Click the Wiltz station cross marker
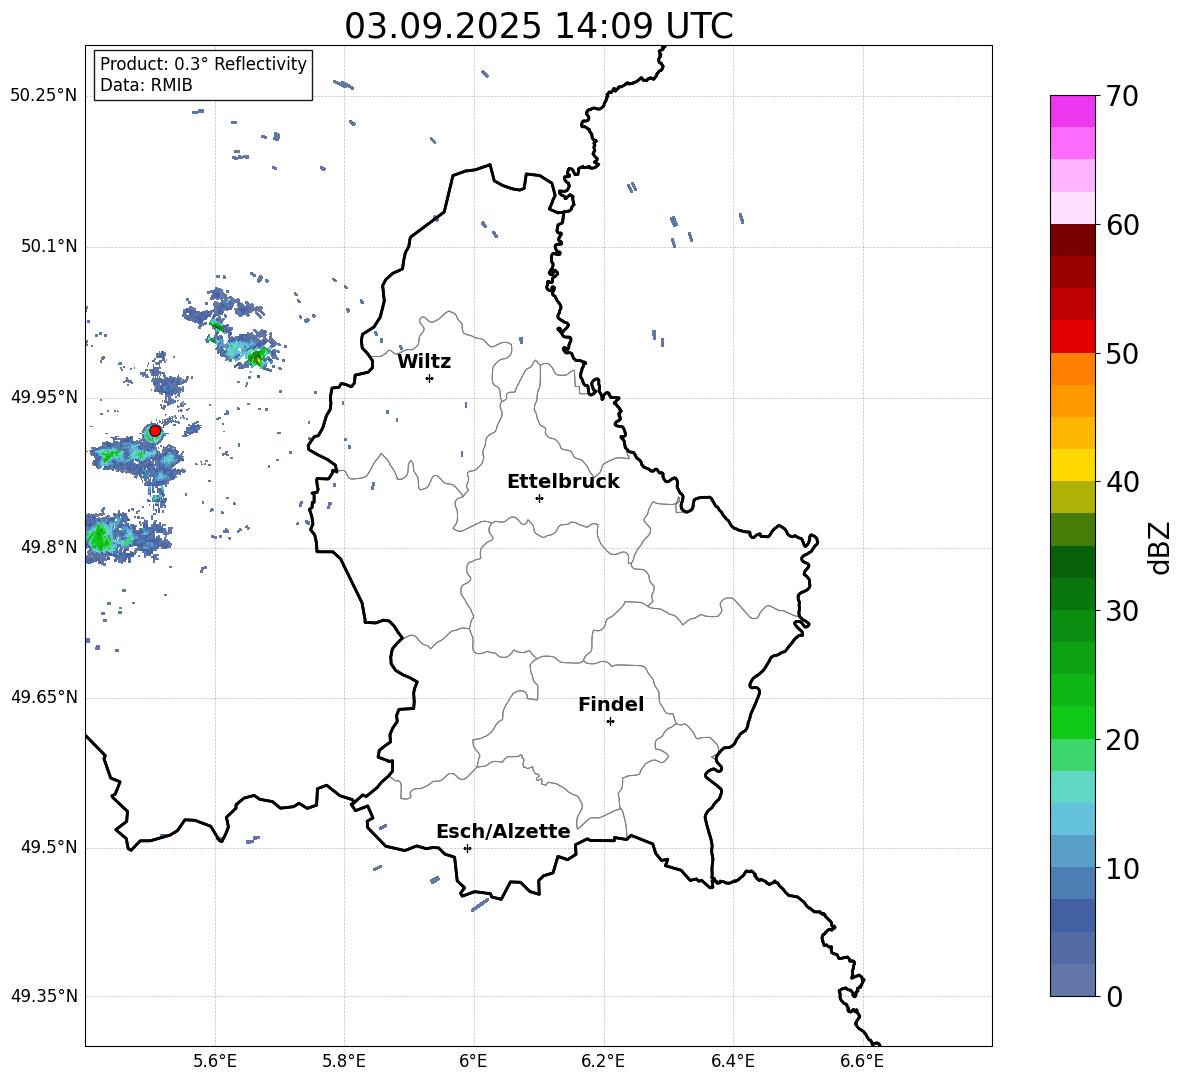The width and height of the screenshot is (1184, 1081). tap(430, 378)
